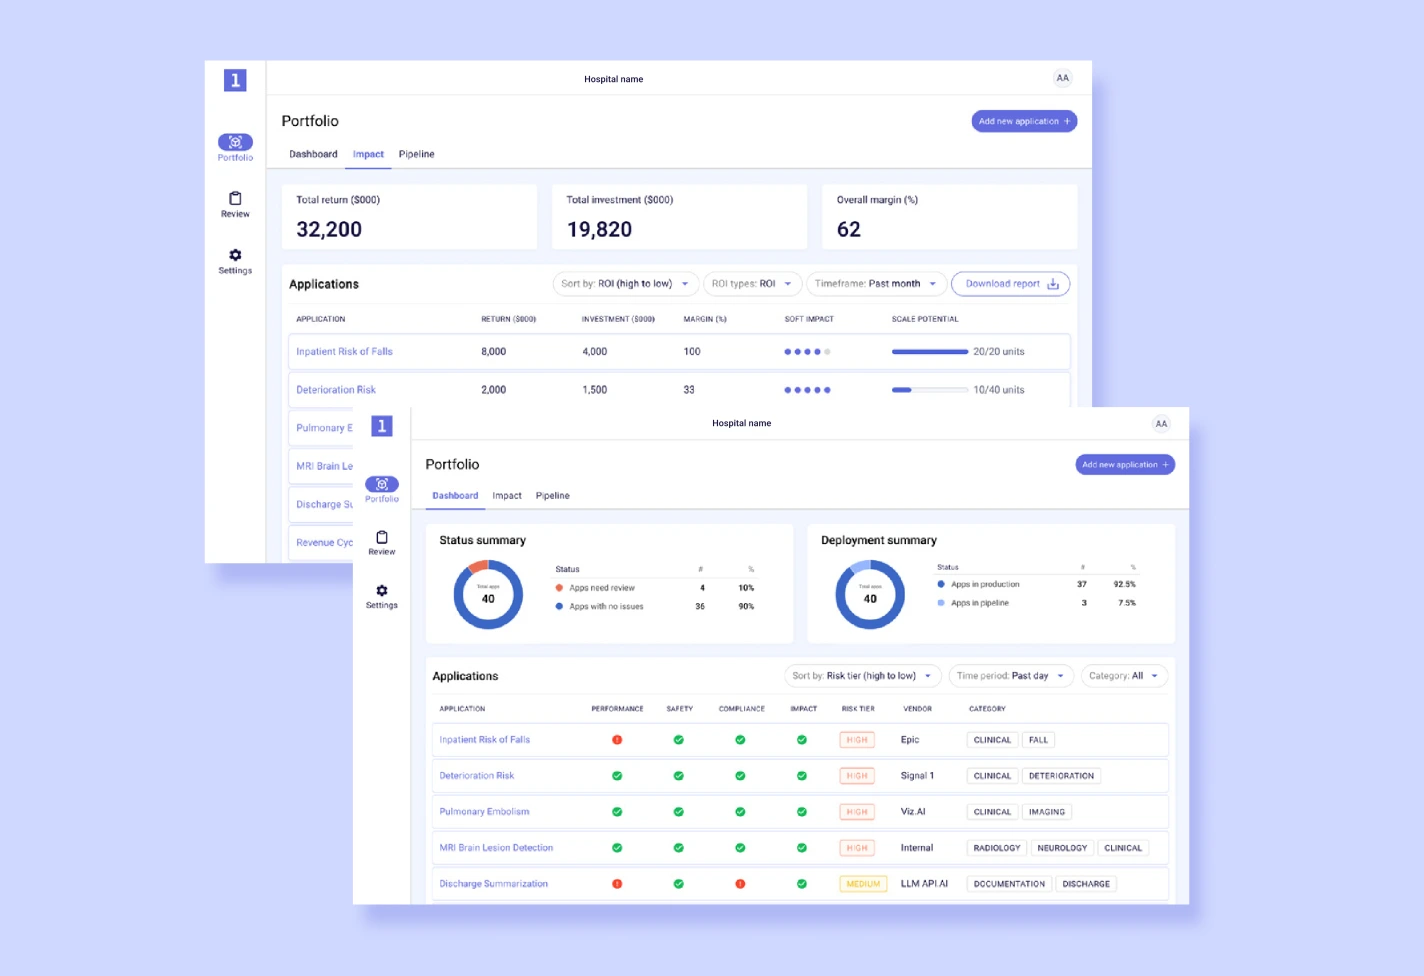Click the Portfolio icon in front window sidebar
The width and height of the screenshot is (1424, 976).
(381, 484)
